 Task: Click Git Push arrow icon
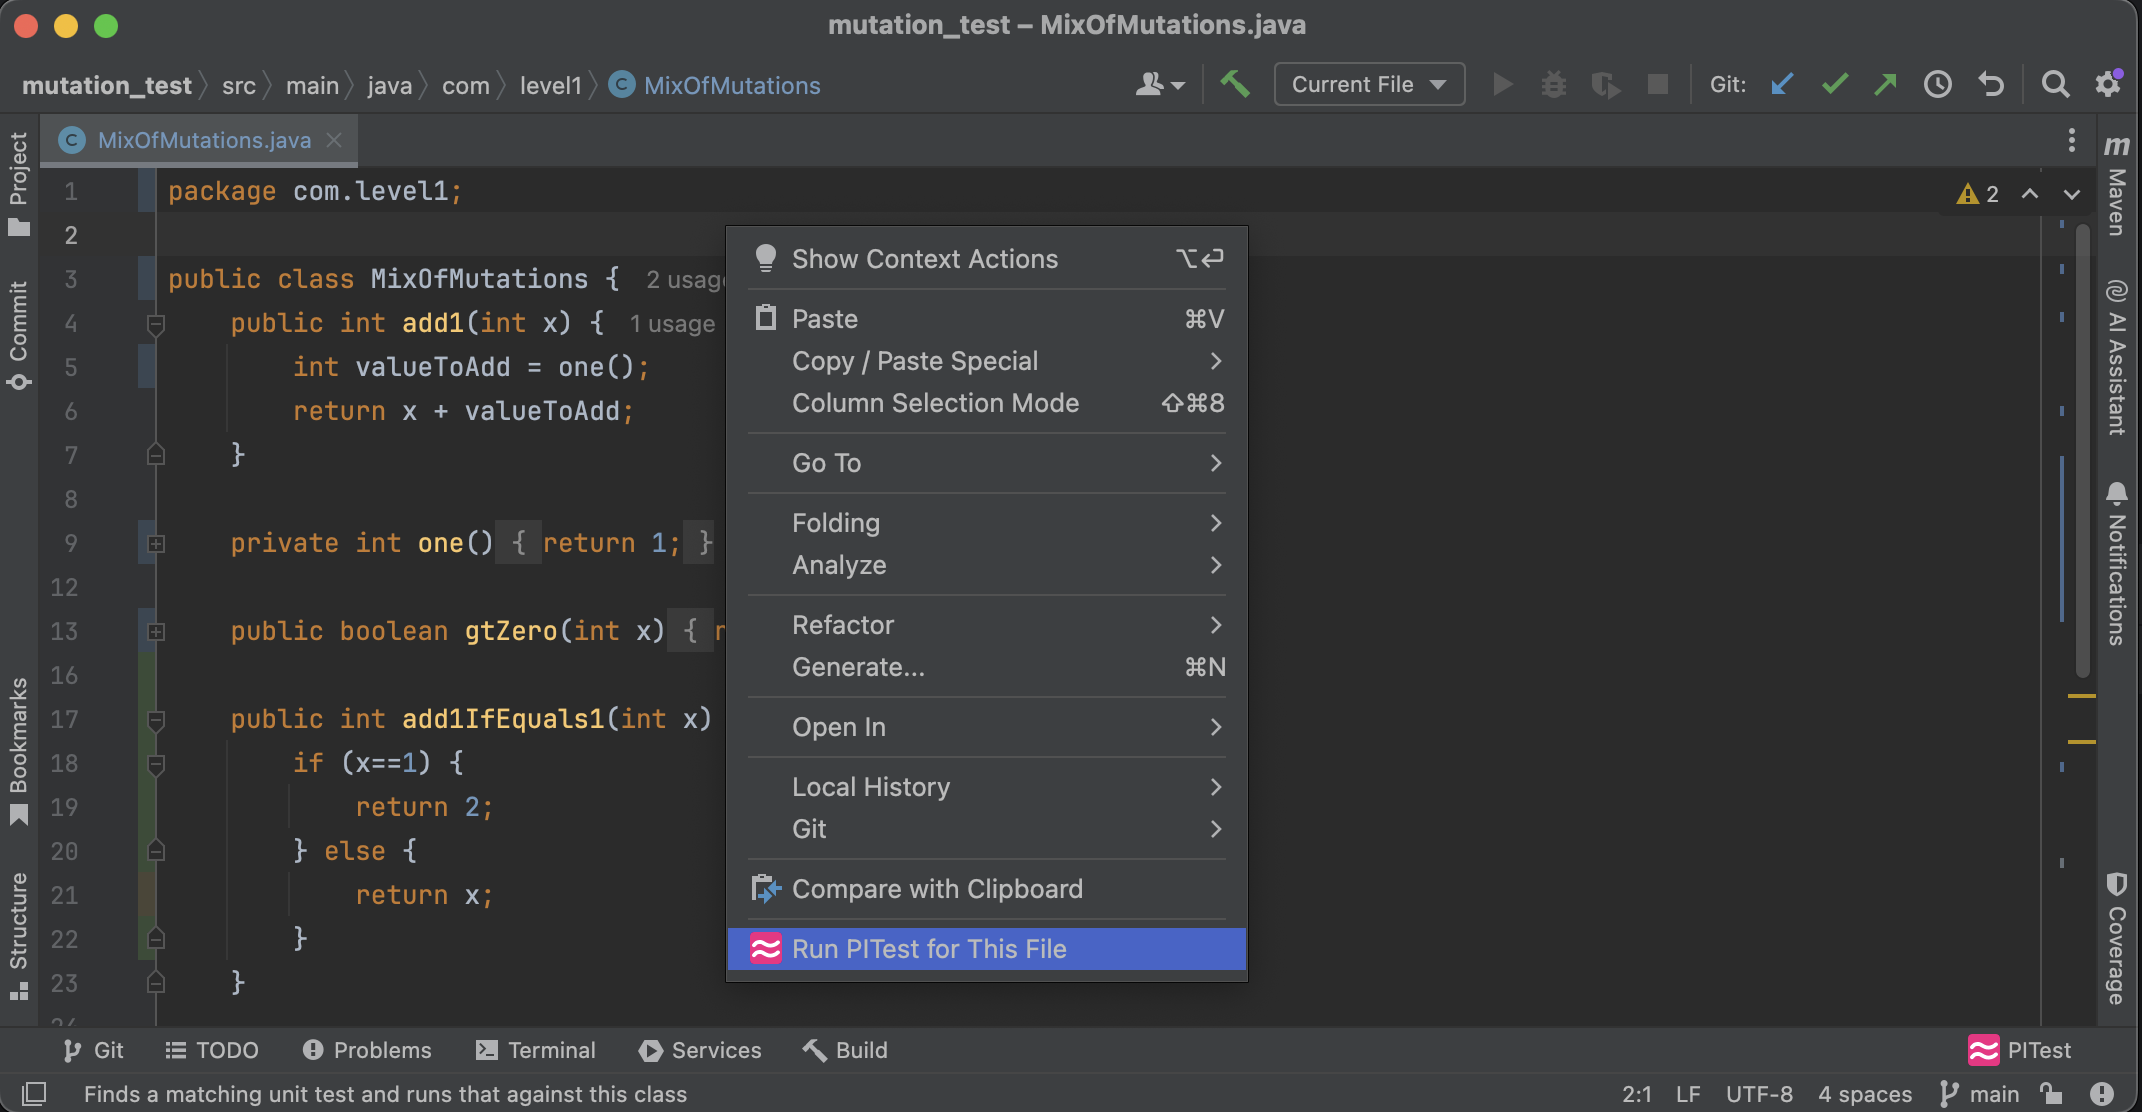1885,84
